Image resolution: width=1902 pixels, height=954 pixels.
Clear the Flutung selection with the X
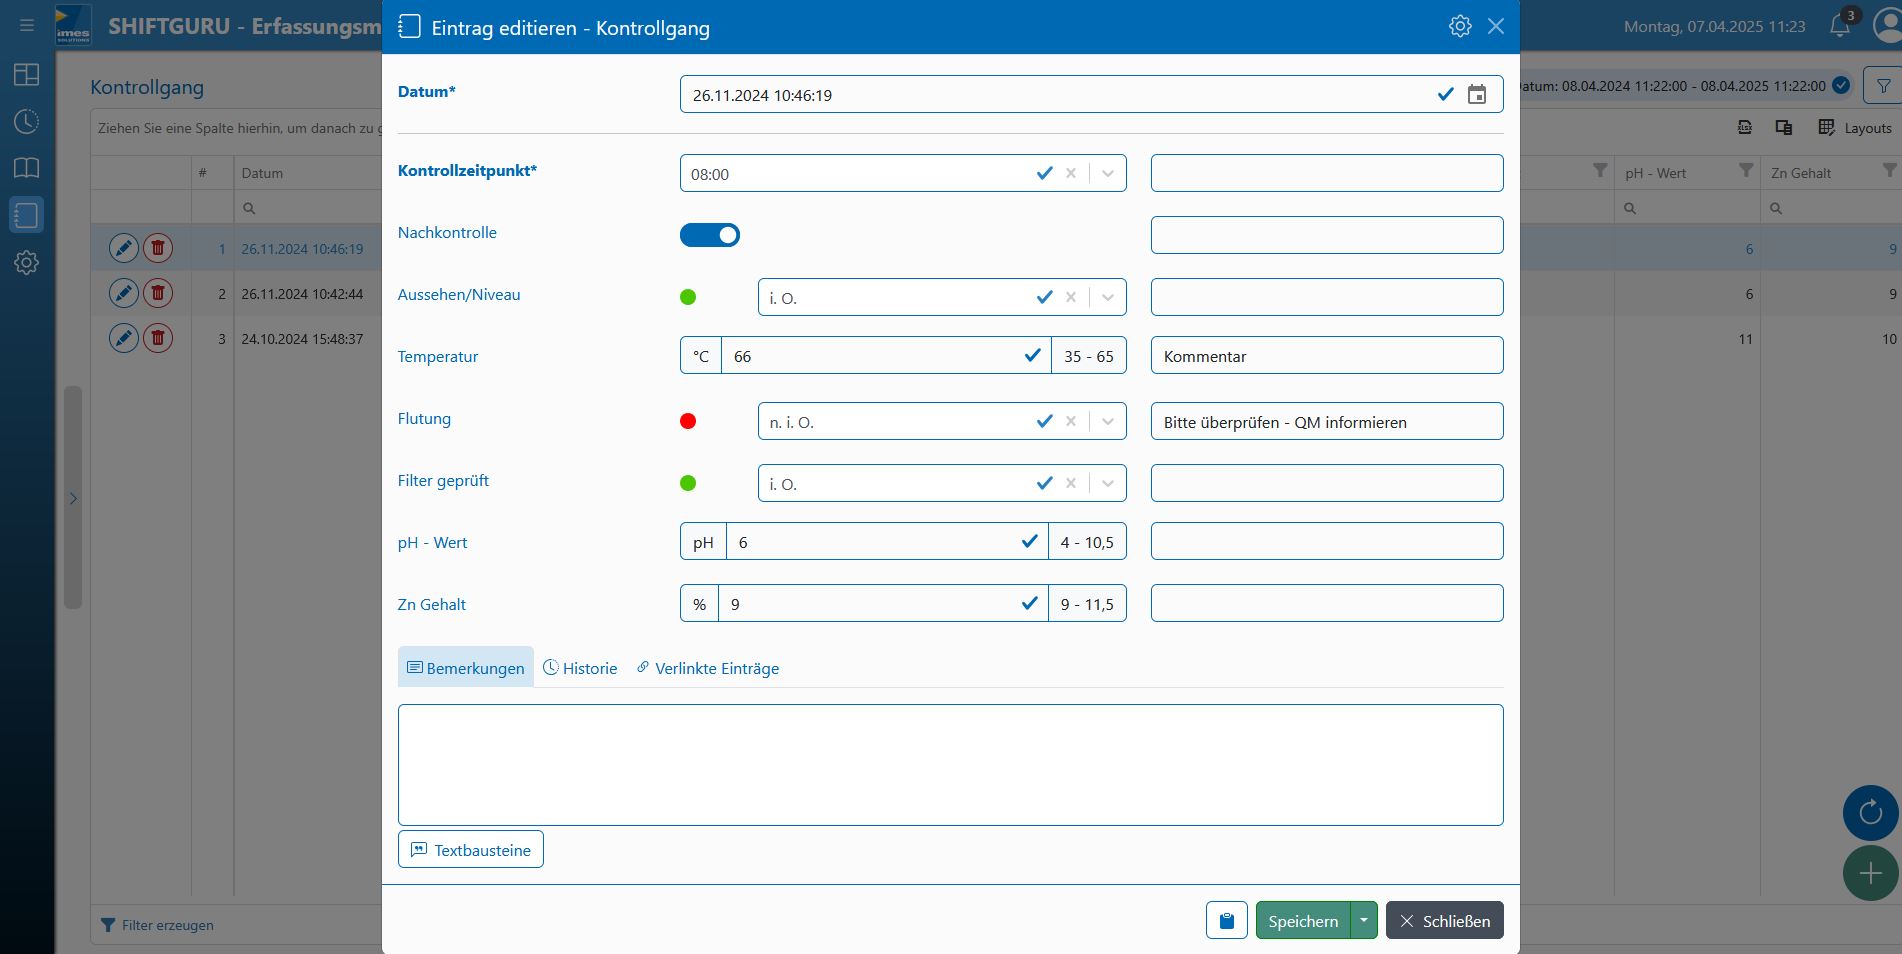pos(1070,421)
